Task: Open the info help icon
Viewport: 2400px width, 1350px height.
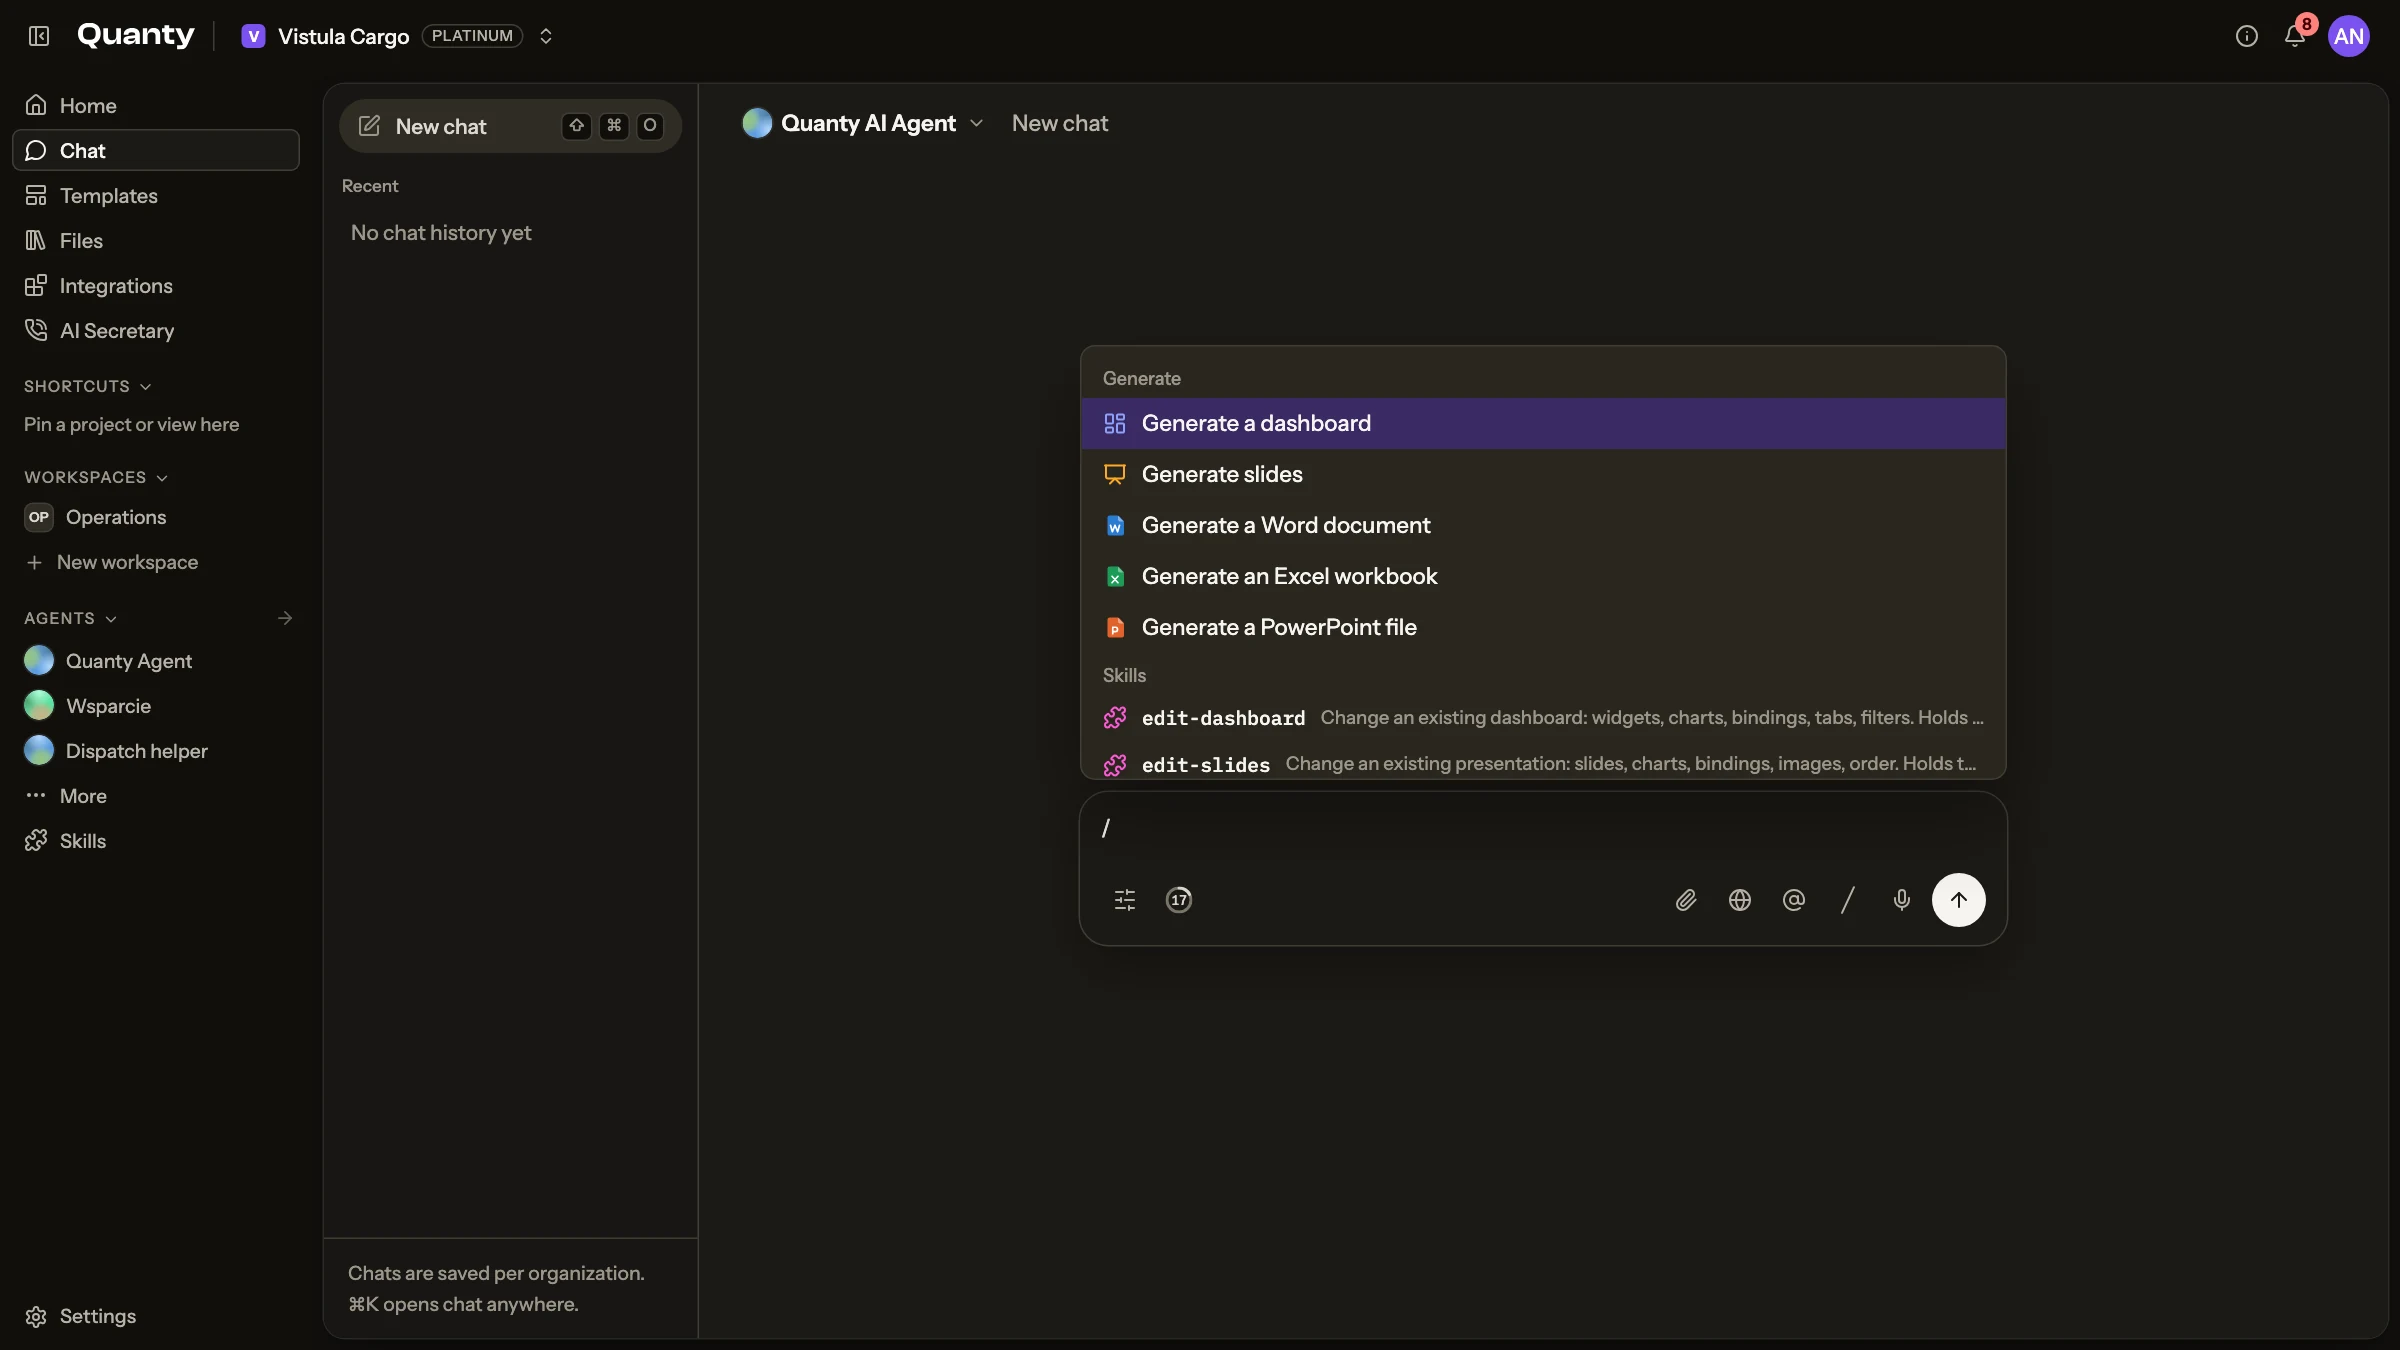Action: tap(2247, 36)
